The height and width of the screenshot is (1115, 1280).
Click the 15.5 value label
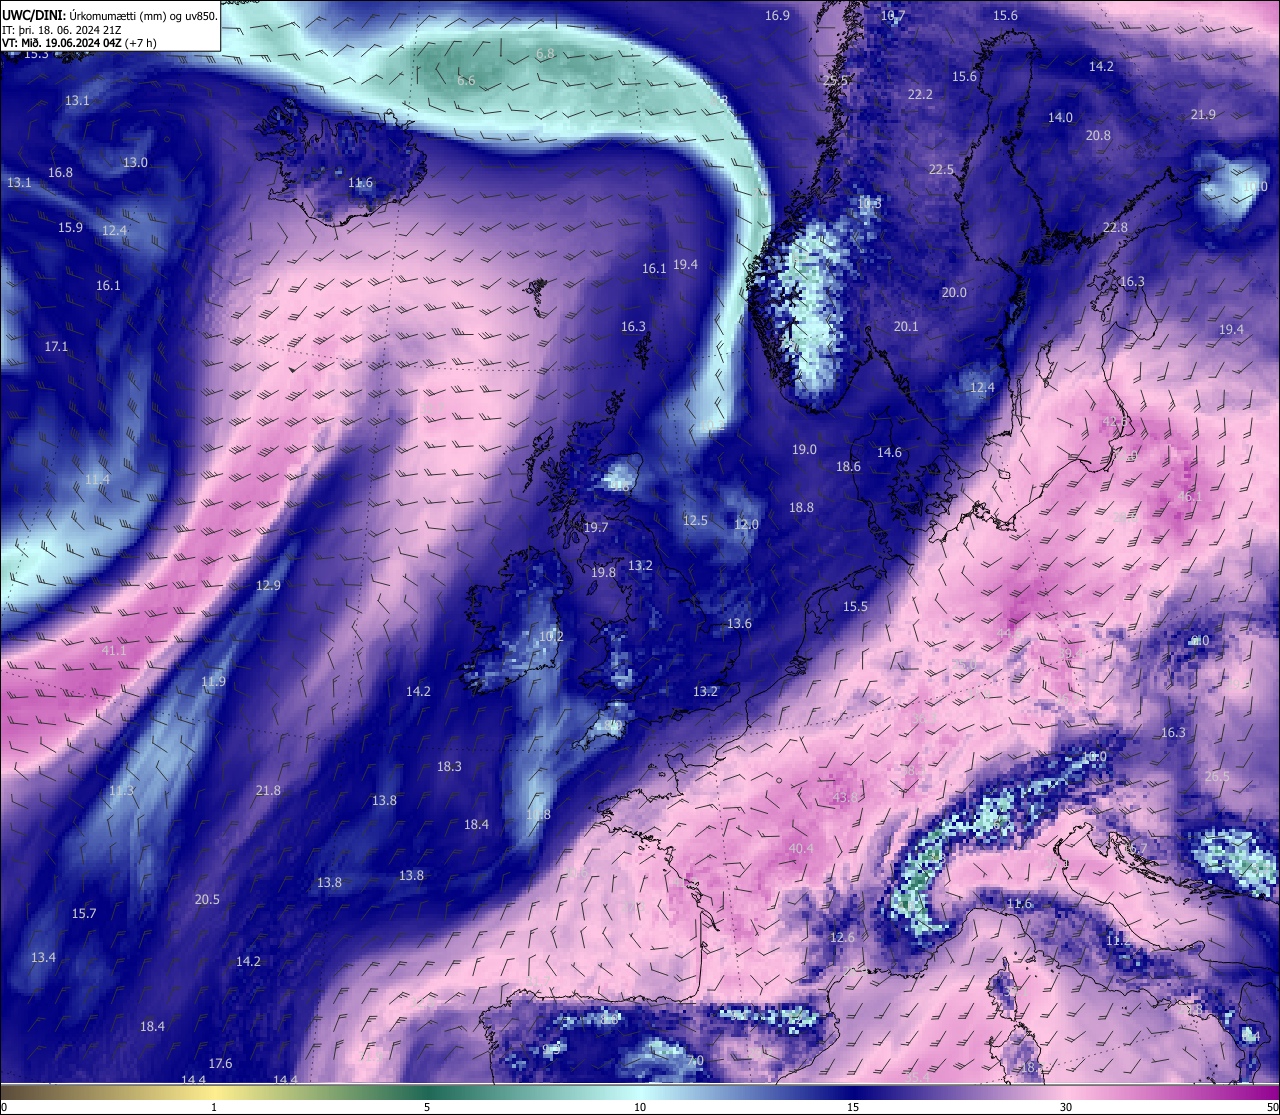(x=855, y=606)
